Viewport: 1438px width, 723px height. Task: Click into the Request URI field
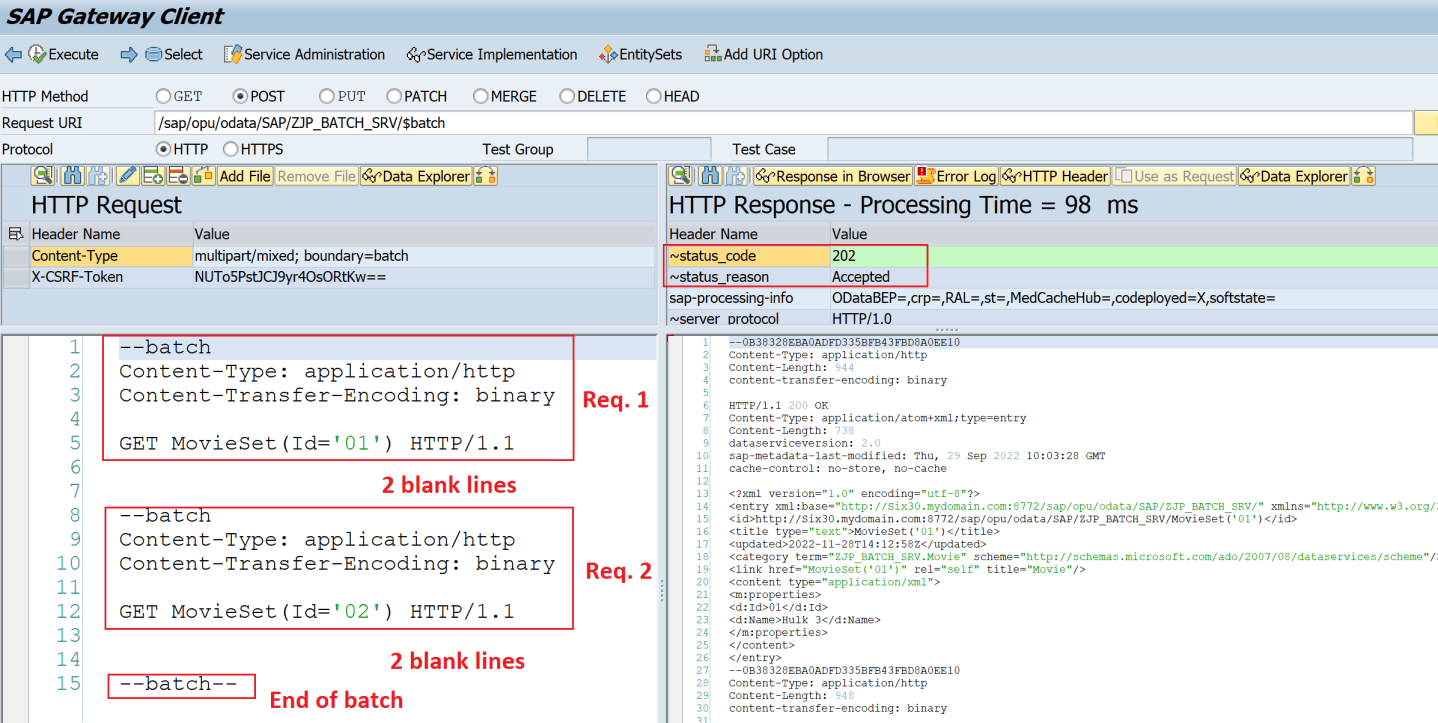coord(783,123)
